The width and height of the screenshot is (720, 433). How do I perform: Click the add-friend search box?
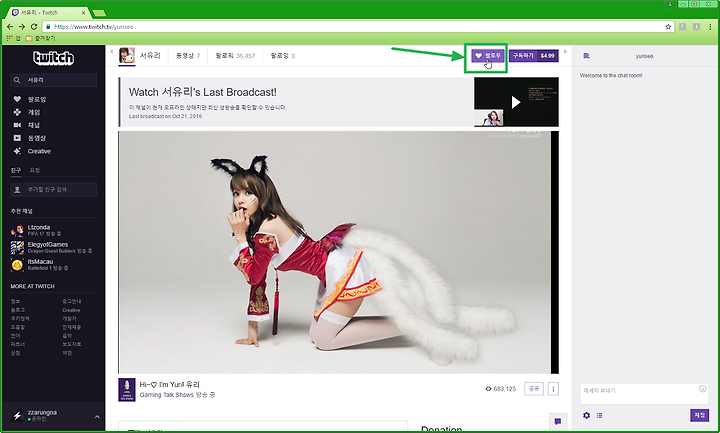(x=54, y=189)
